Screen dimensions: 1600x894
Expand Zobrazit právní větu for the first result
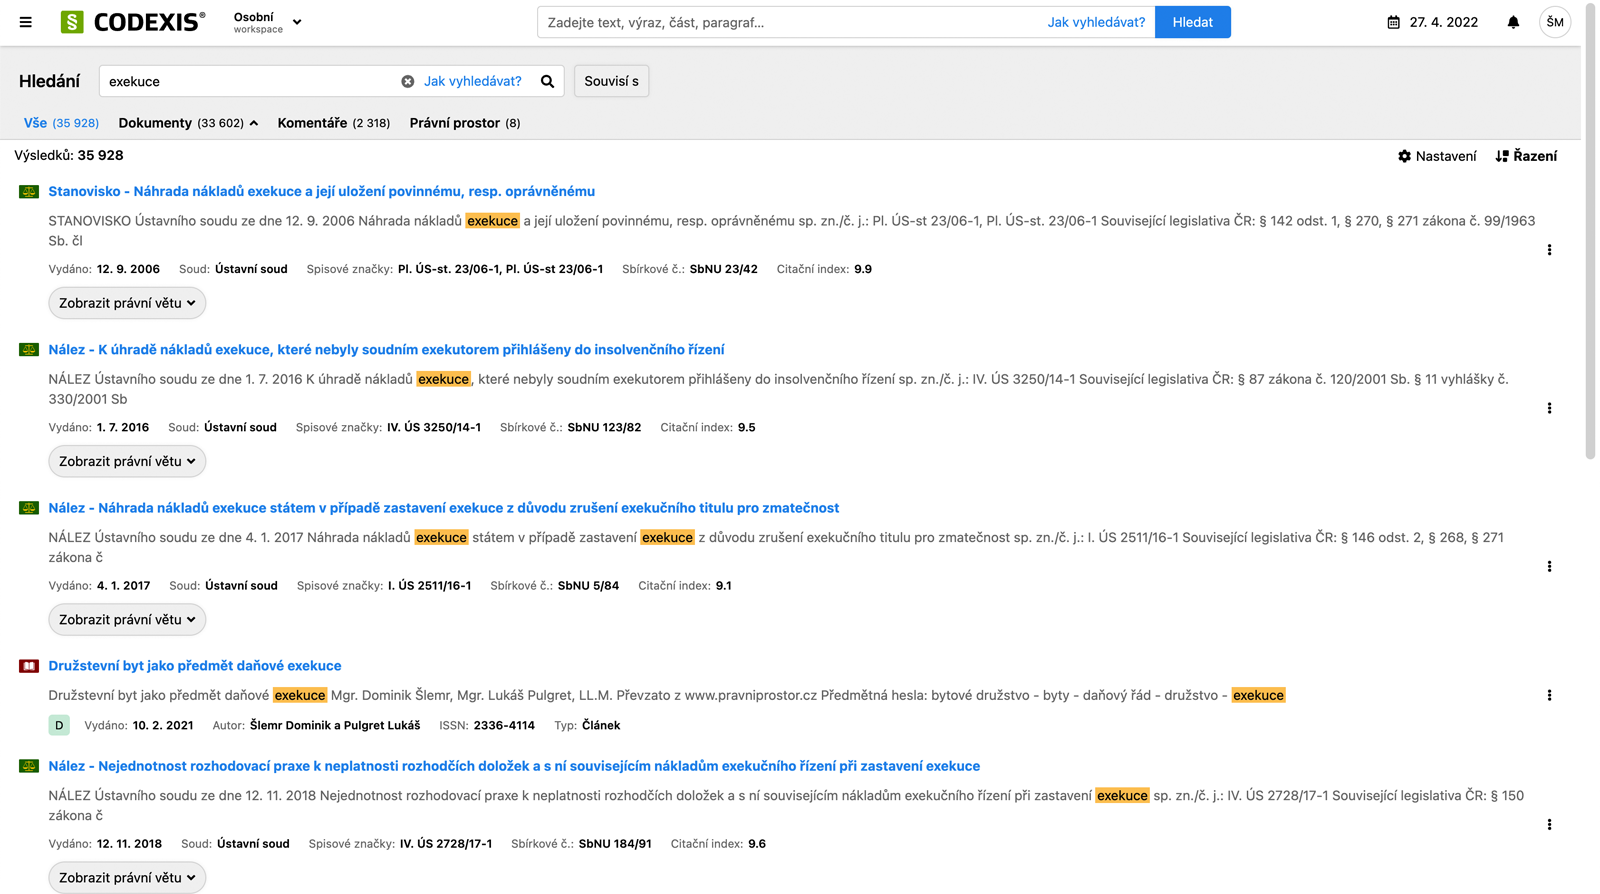[x=127, y=303]
